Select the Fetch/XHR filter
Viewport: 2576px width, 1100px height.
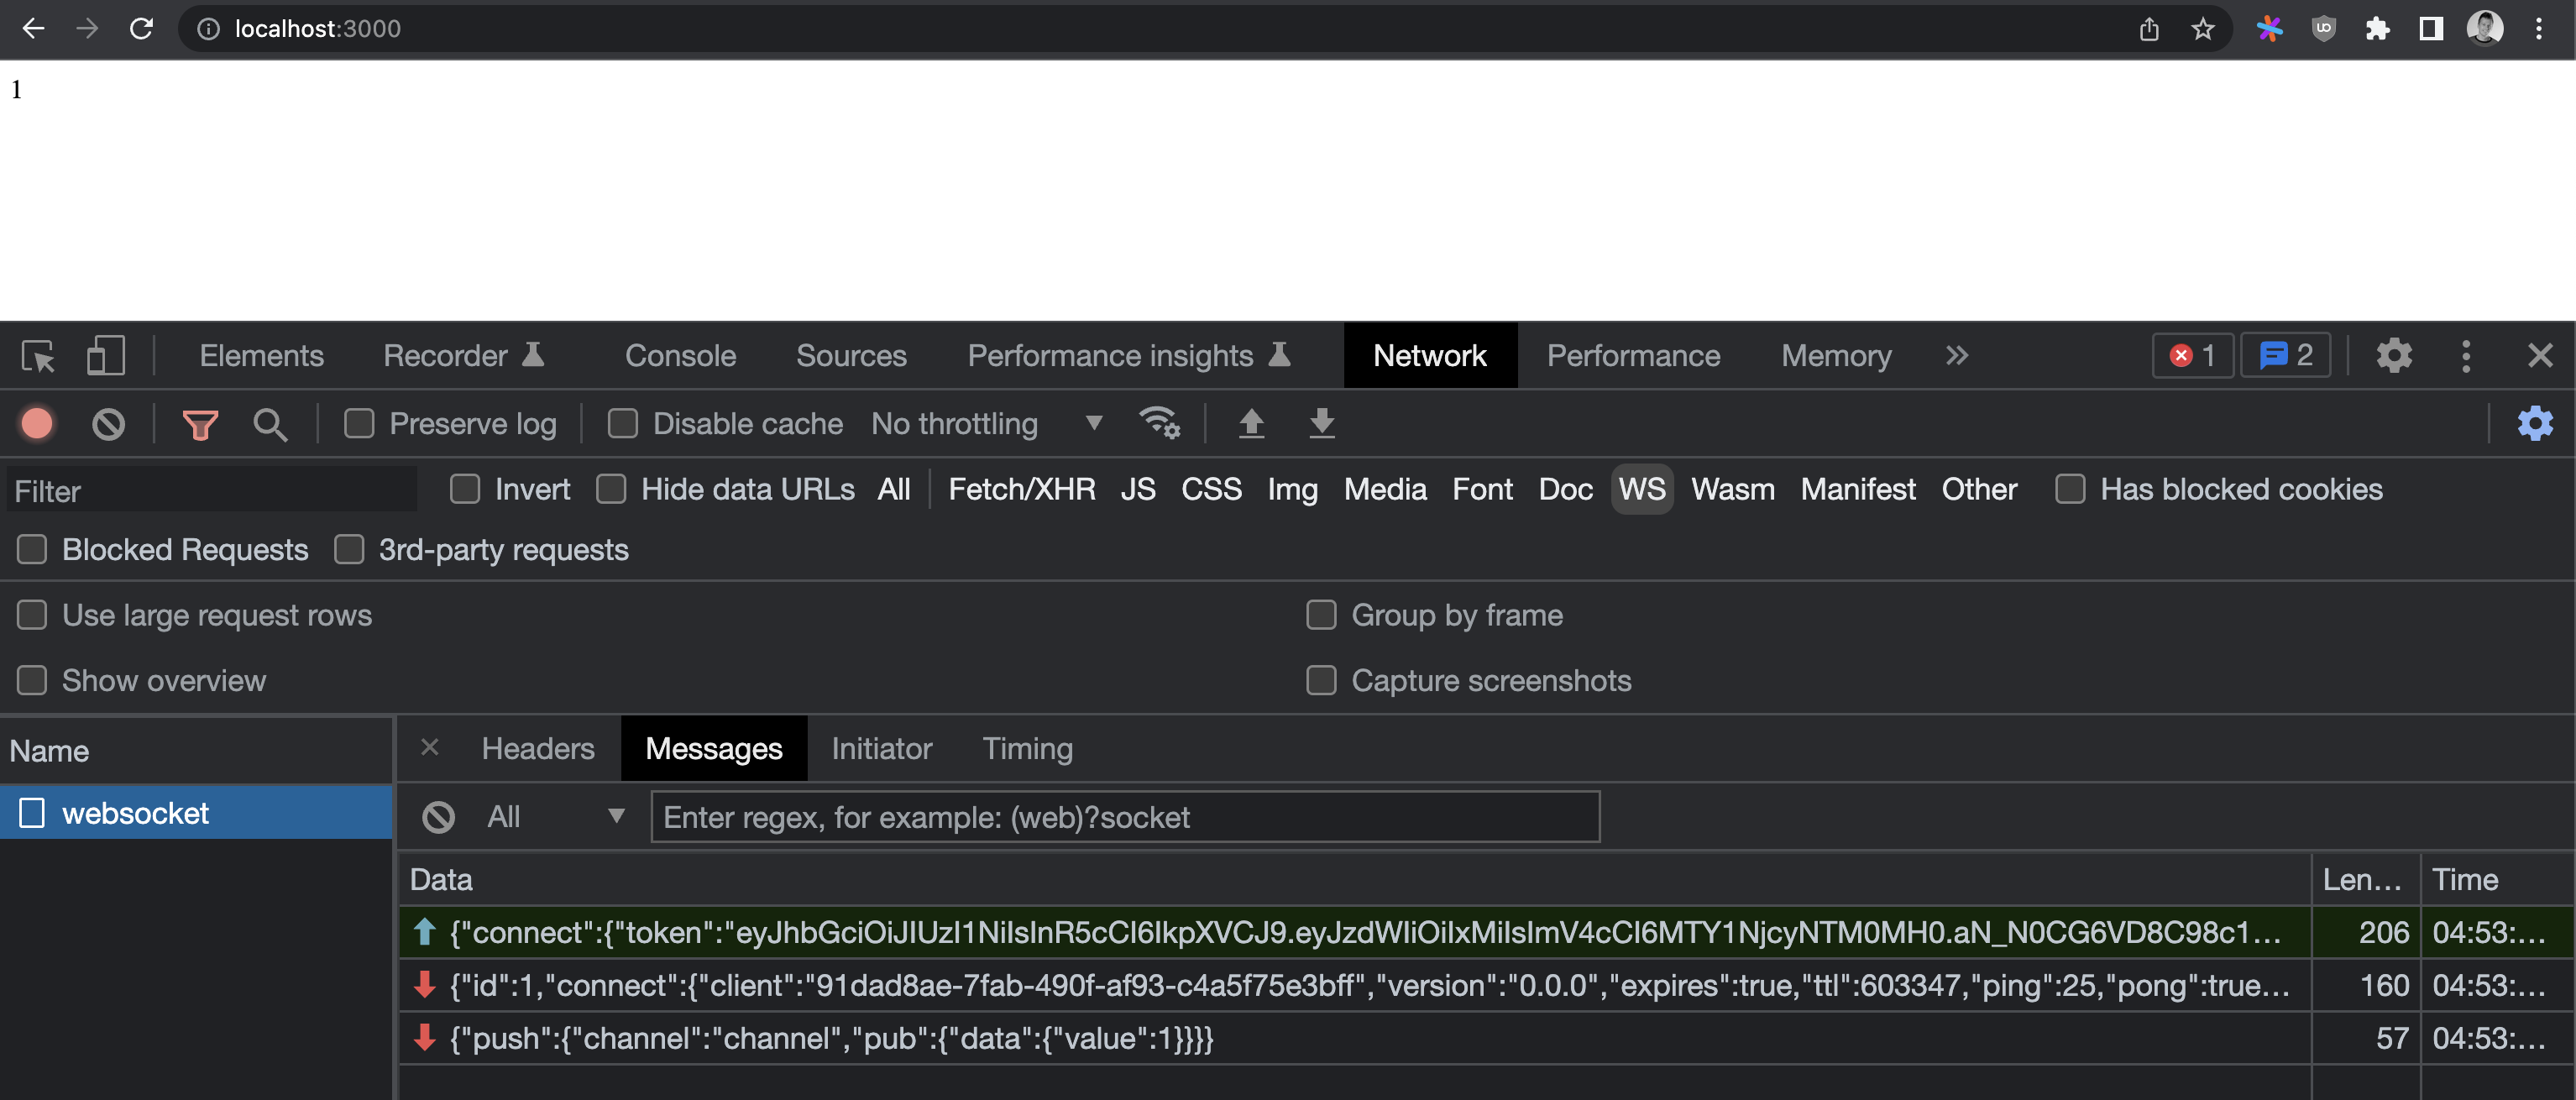[x=1021, y=489]
